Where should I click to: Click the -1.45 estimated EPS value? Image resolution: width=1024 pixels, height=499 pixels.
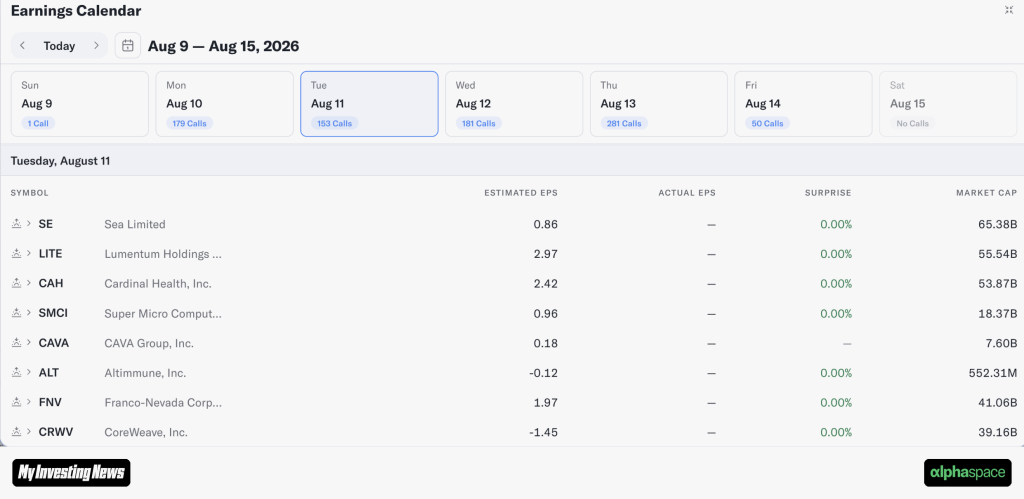pyautogui.click(x=543, y=432)
